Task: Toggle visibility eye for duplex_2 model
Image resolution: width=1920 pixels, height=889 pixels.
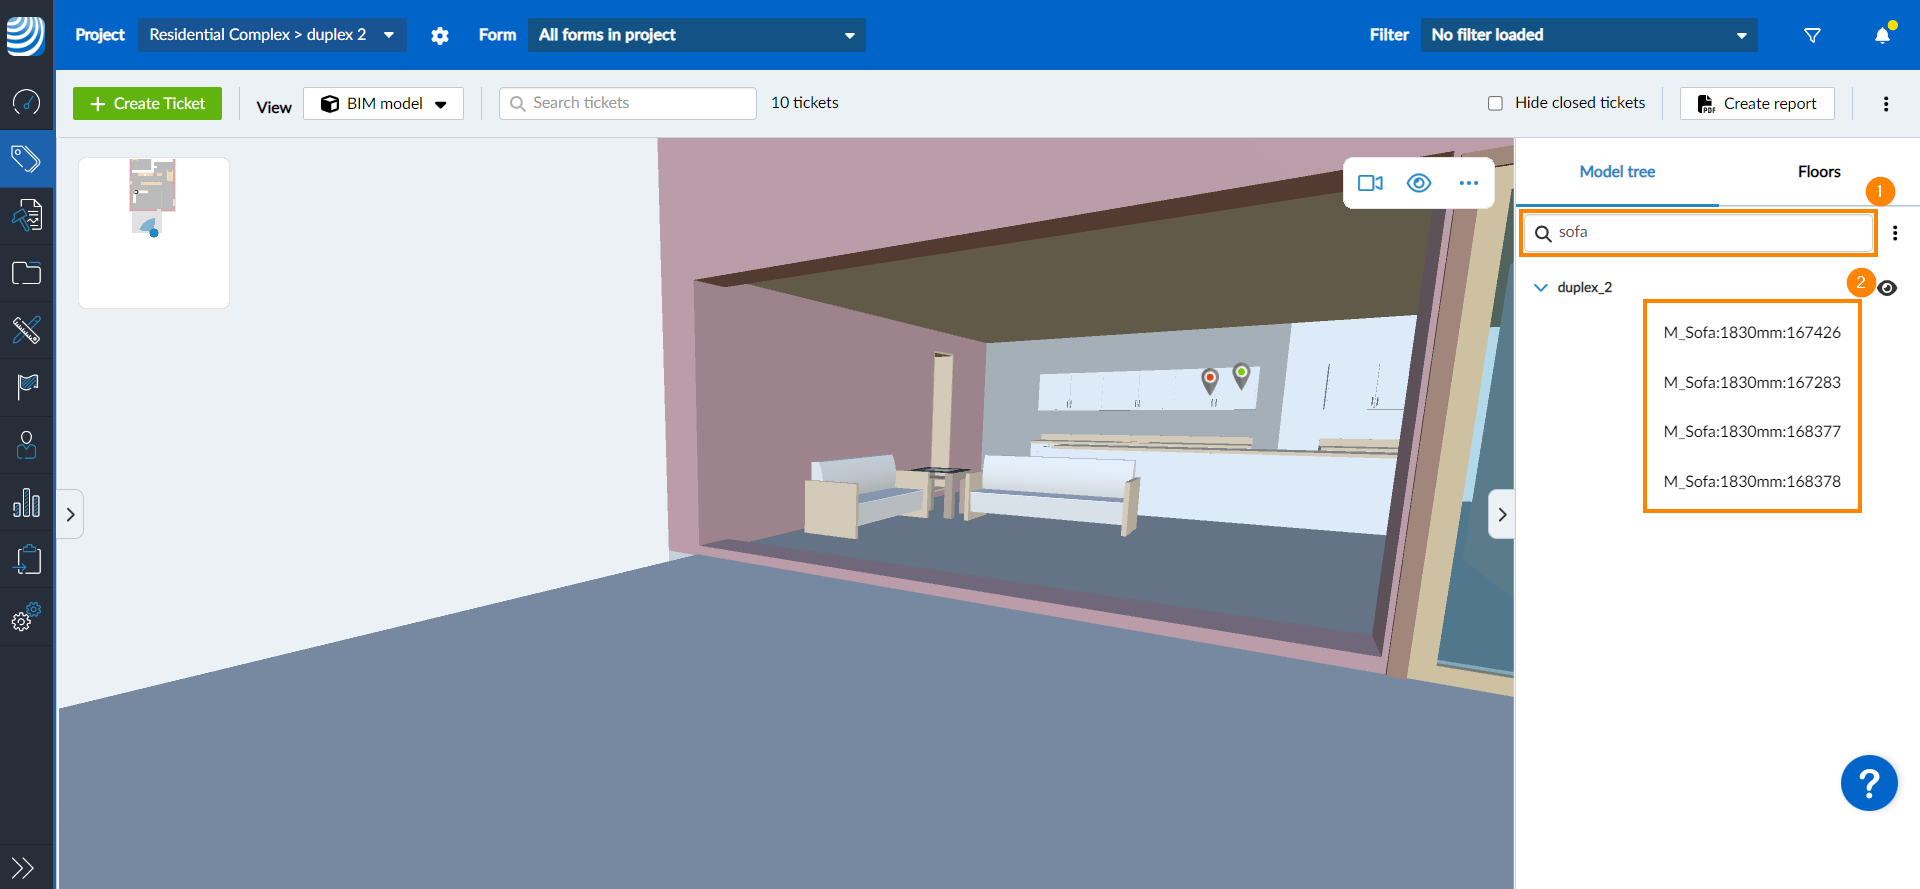Action: pos(1887,288)
